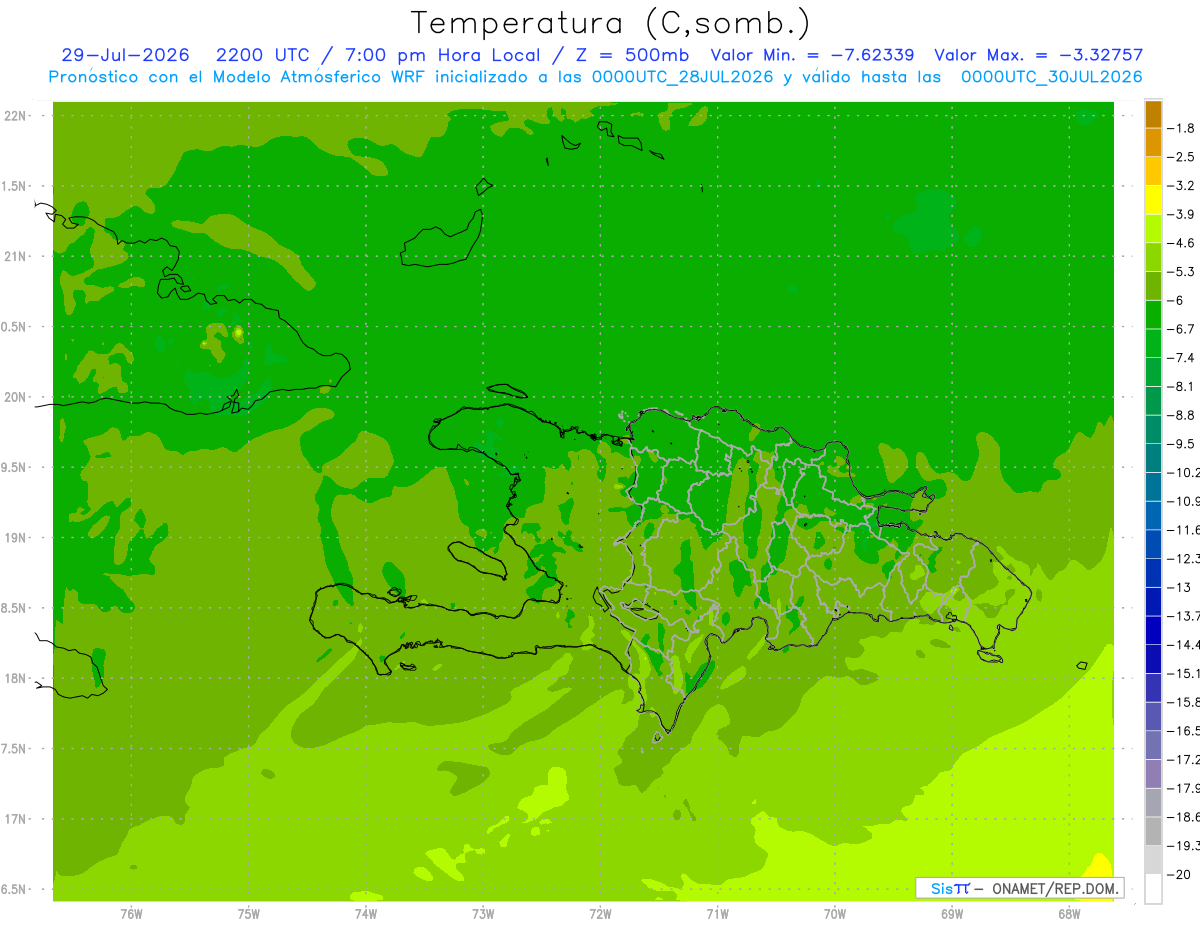This screenshot has width=1200, height=927.
Task: Select the 'Valor Max. = -3.32757' readout
Action: click(x=1038, y=55)
